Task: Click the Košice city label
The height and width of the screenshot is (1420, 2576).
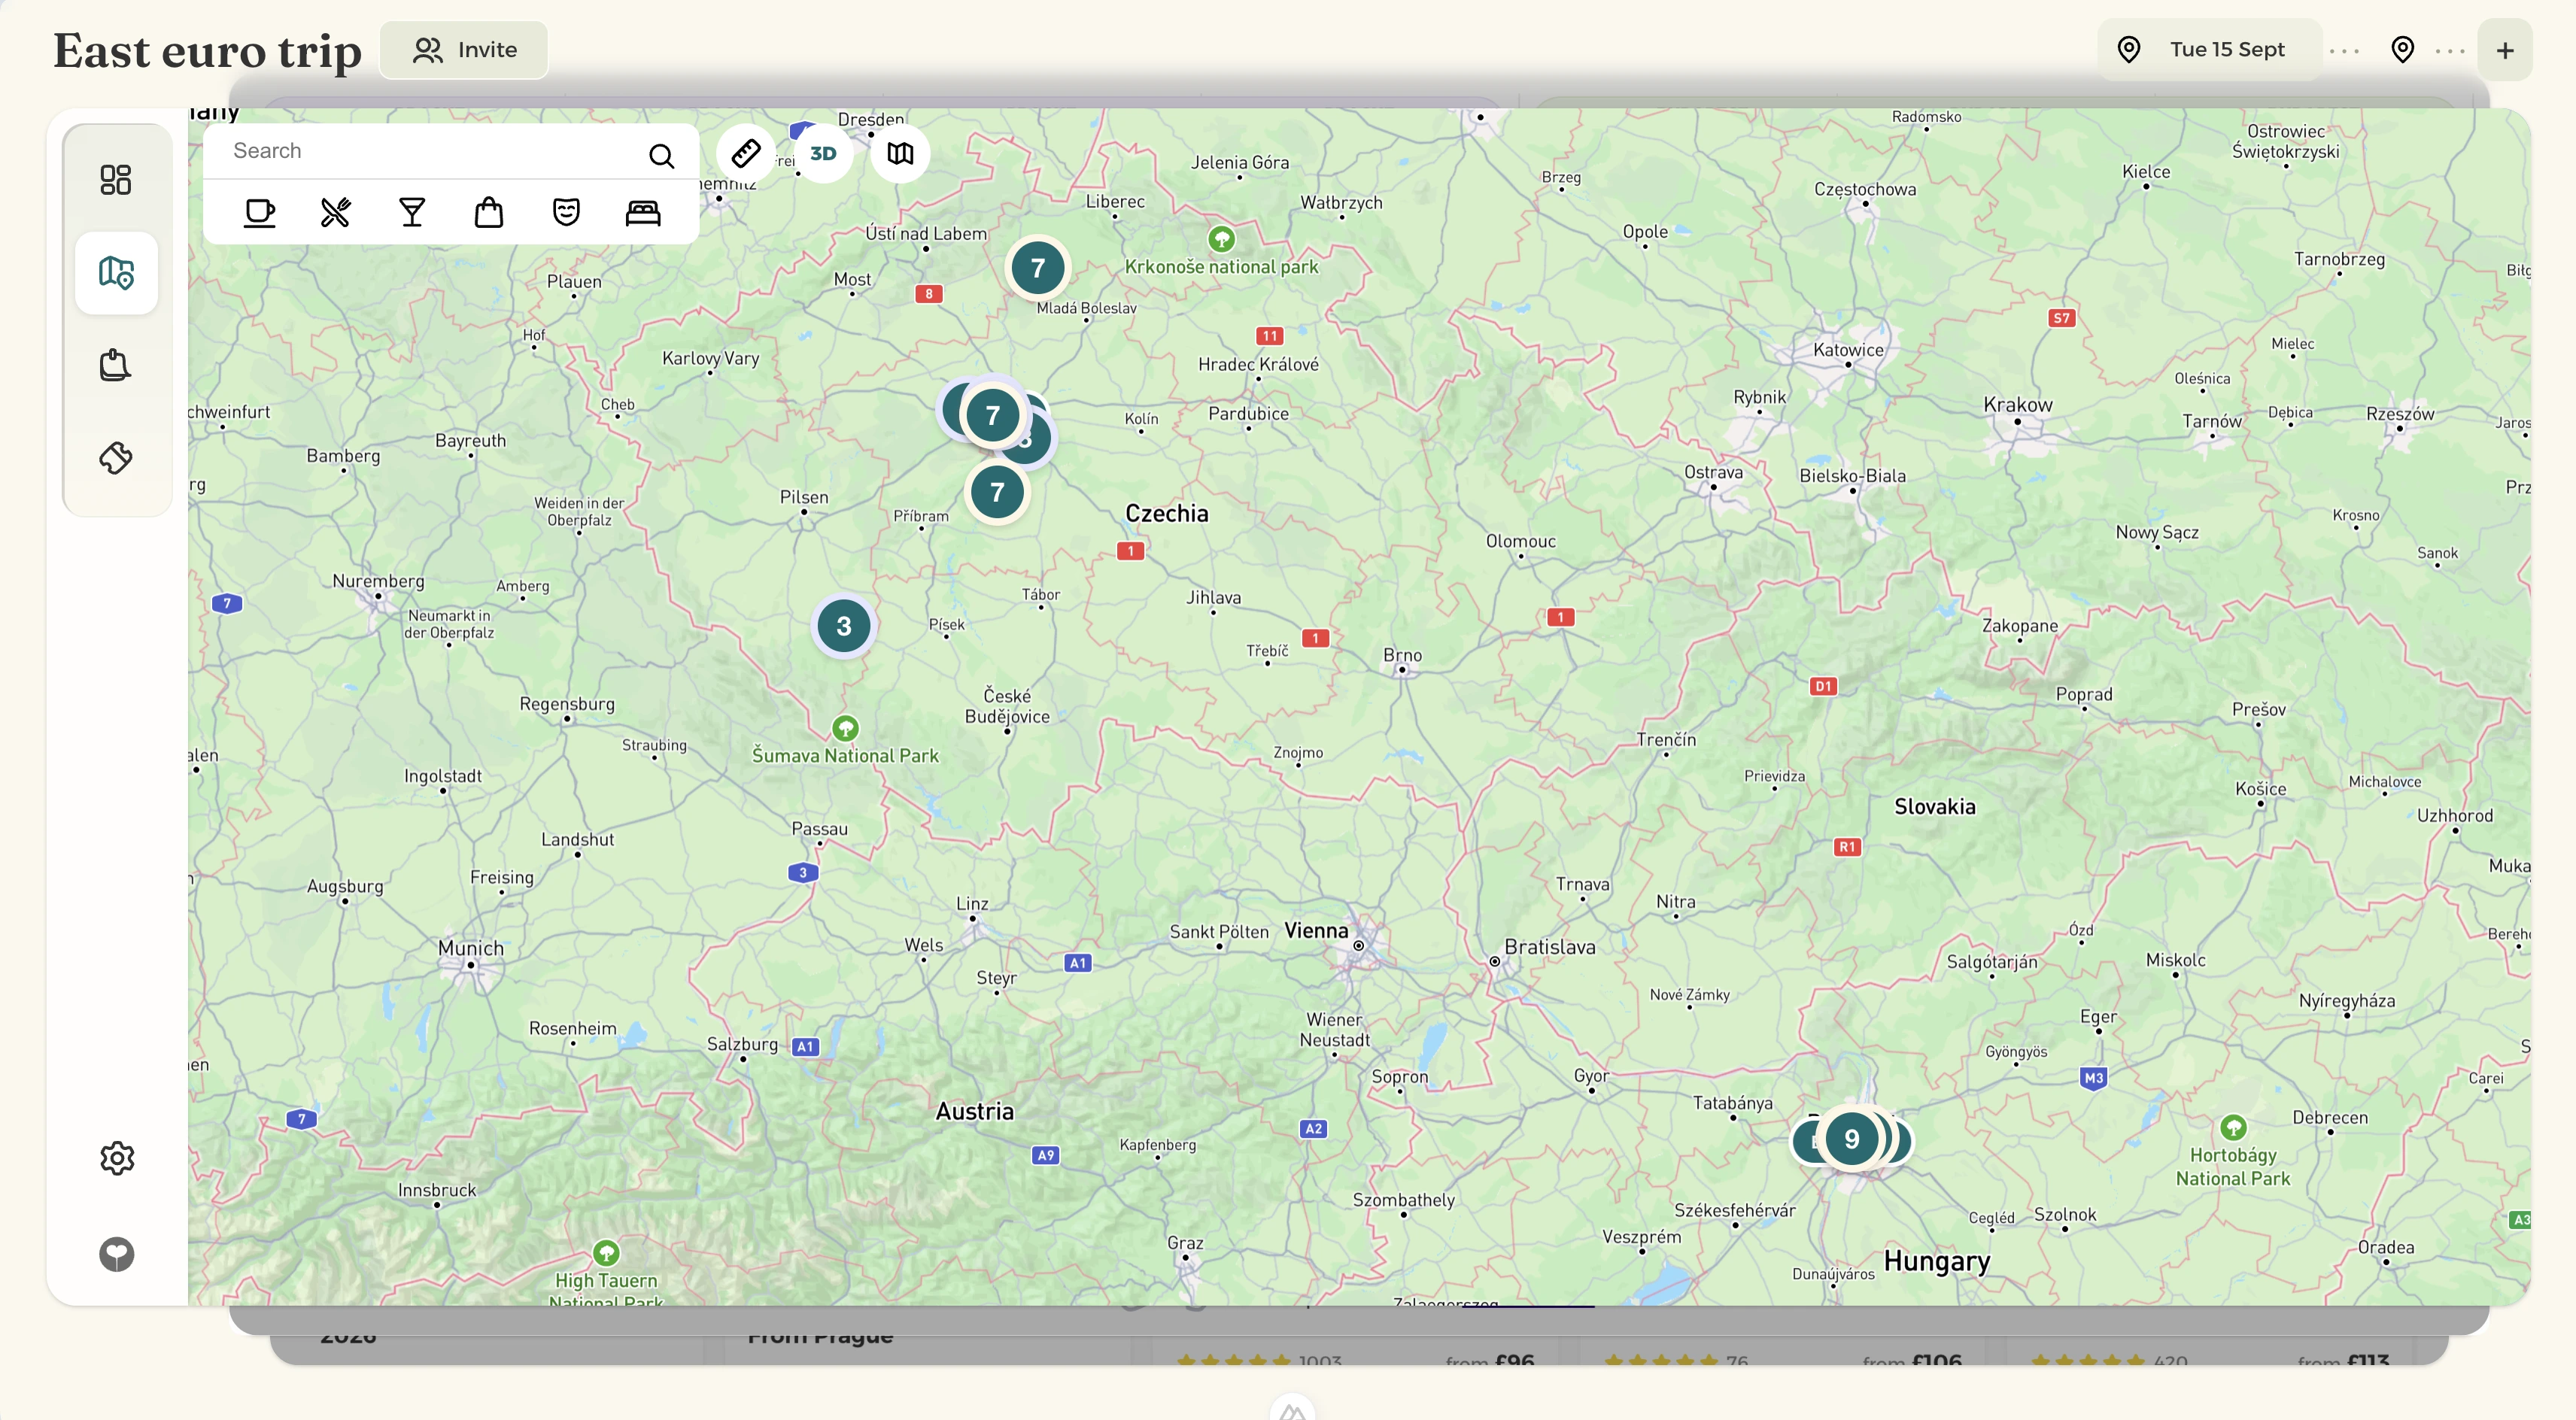Action: click(2261, 789)
